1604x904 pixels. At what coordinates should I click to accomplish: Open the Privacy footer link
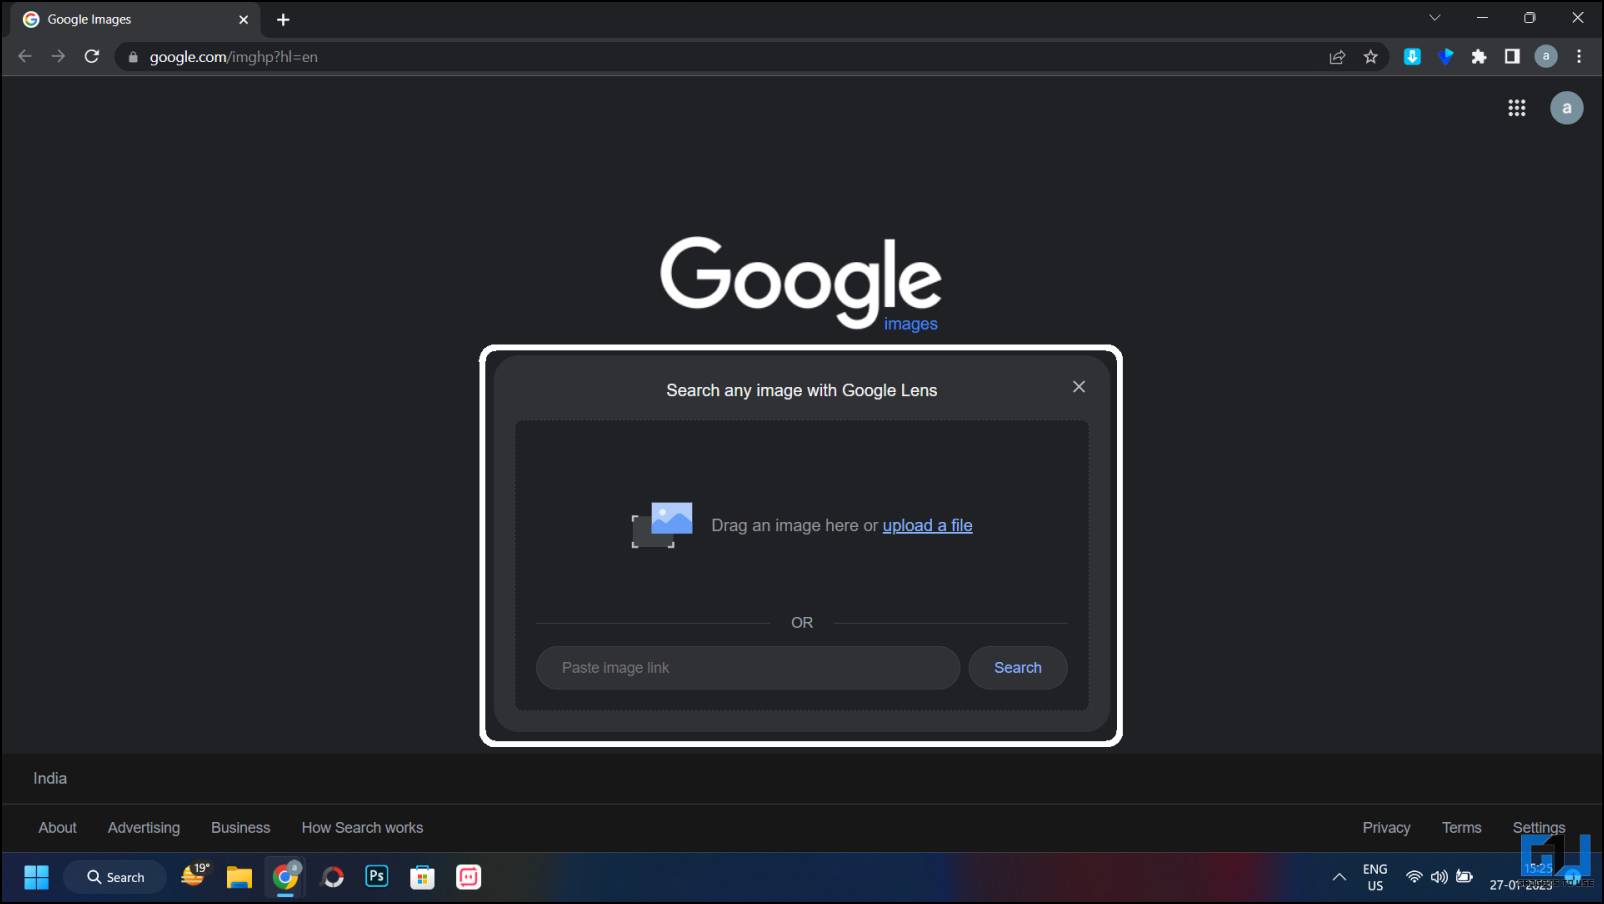(x=1386, y=828)
